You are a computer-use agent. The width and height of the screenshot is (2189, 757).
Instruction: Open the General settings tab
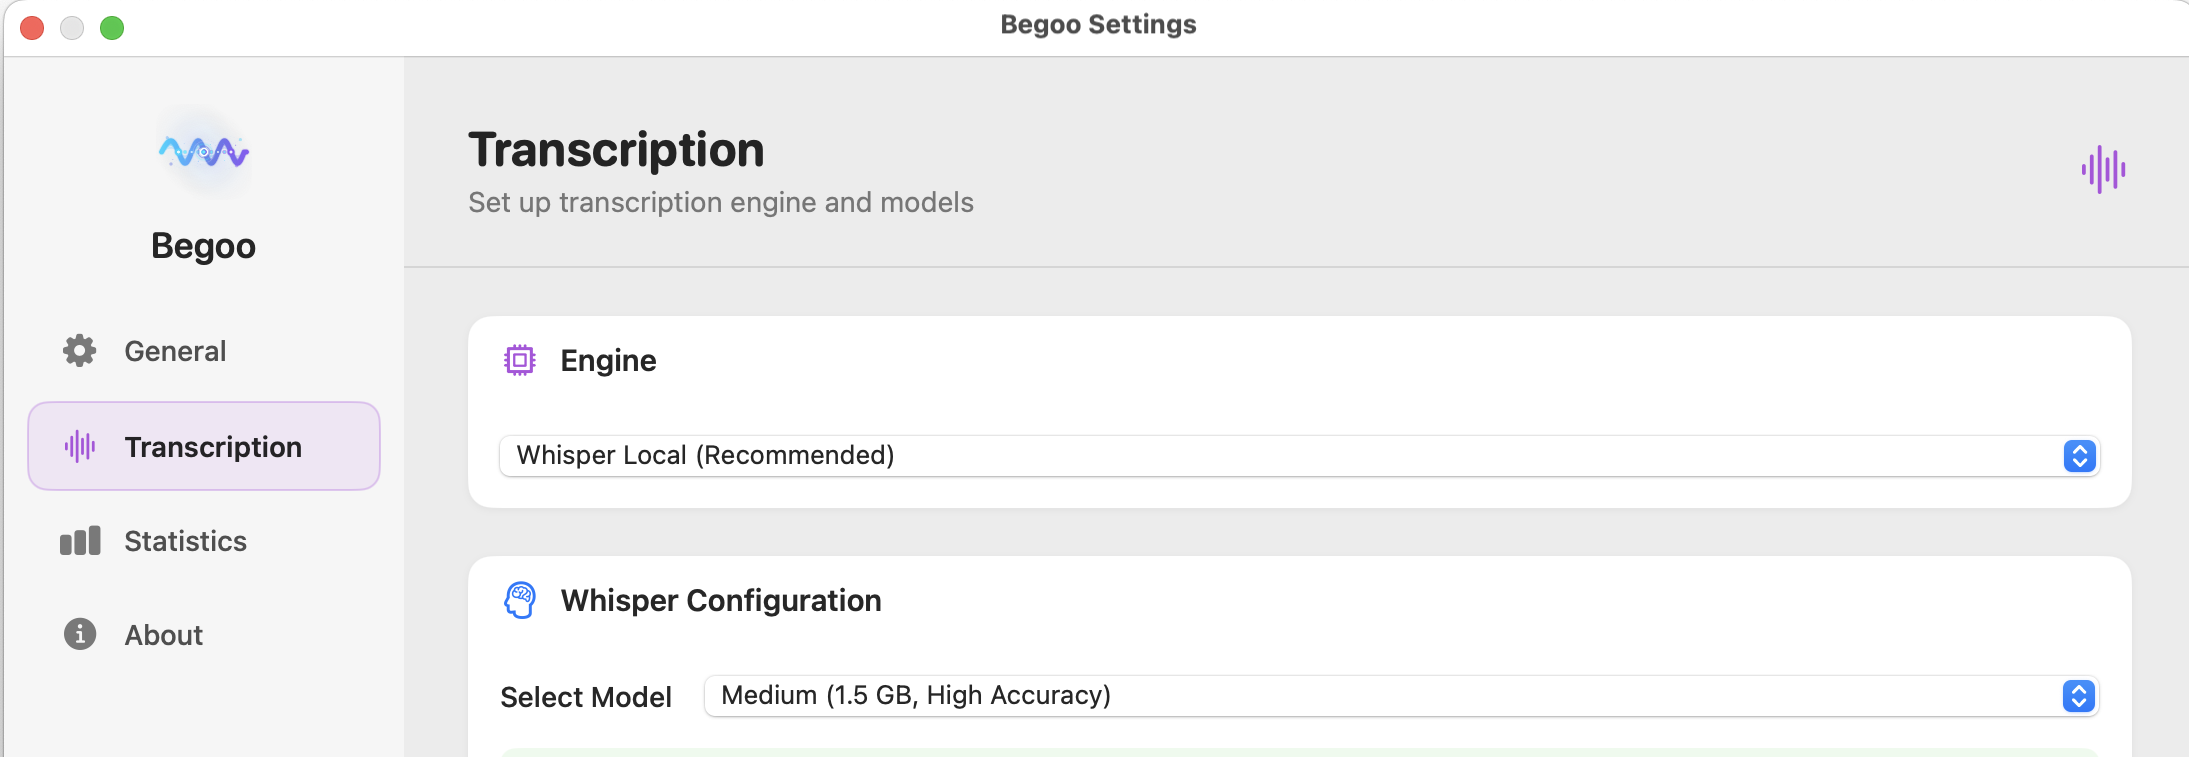(204, 351)
